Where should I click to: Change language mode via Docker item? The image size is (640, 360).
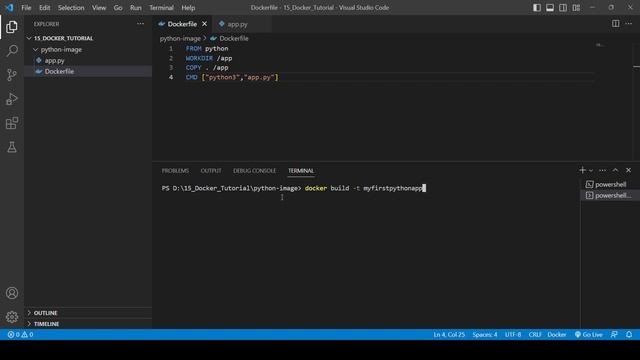[557, 335]
